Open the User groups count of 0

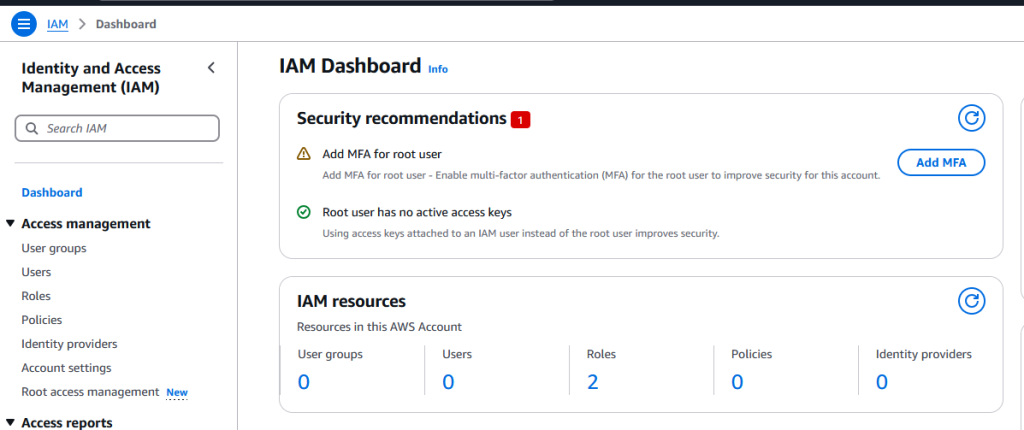pyautogui.click(x=304, y=382)
